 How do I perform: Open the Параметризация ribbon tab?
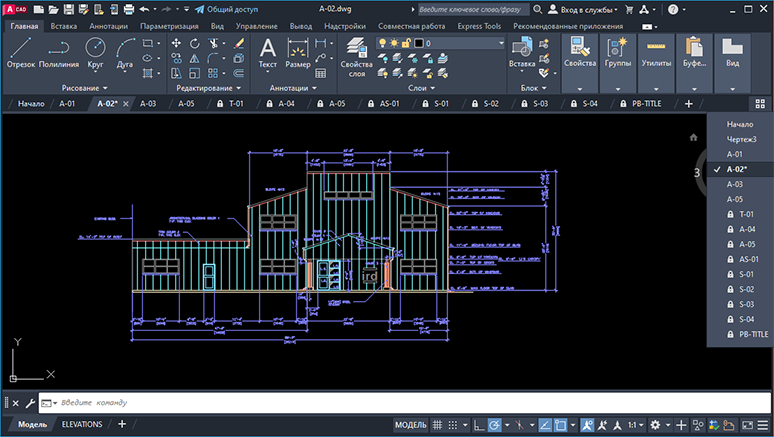click(x=169, y=26)
